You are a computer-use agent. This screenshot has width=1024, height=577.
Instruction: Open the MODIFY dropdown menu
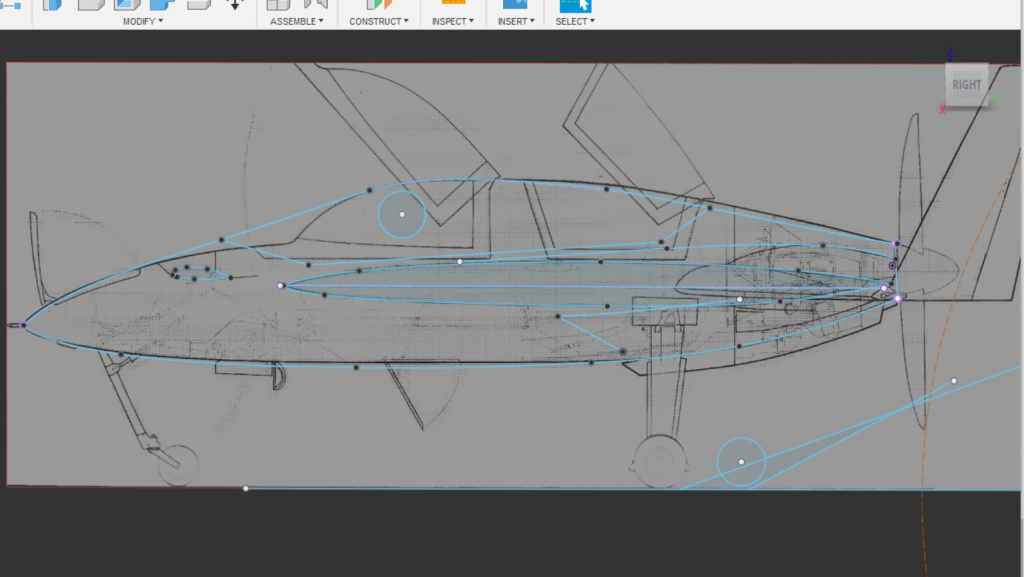[x=142, y=21]
